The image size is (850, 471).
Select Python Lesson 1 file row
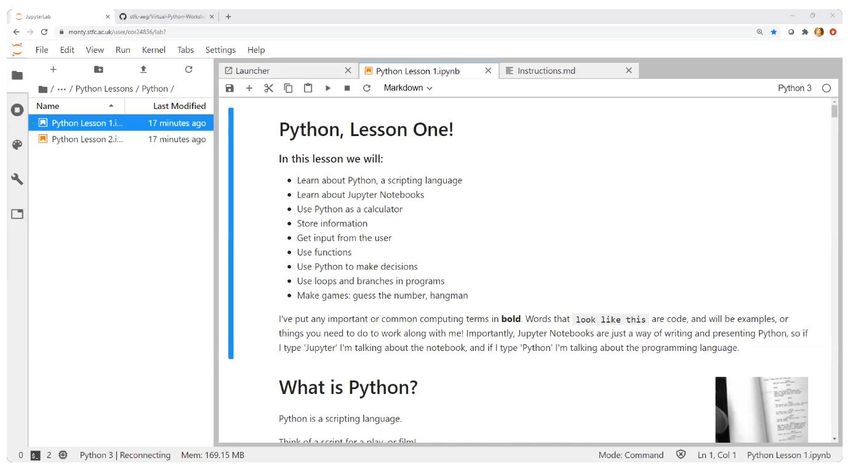[x=121, y=123]
